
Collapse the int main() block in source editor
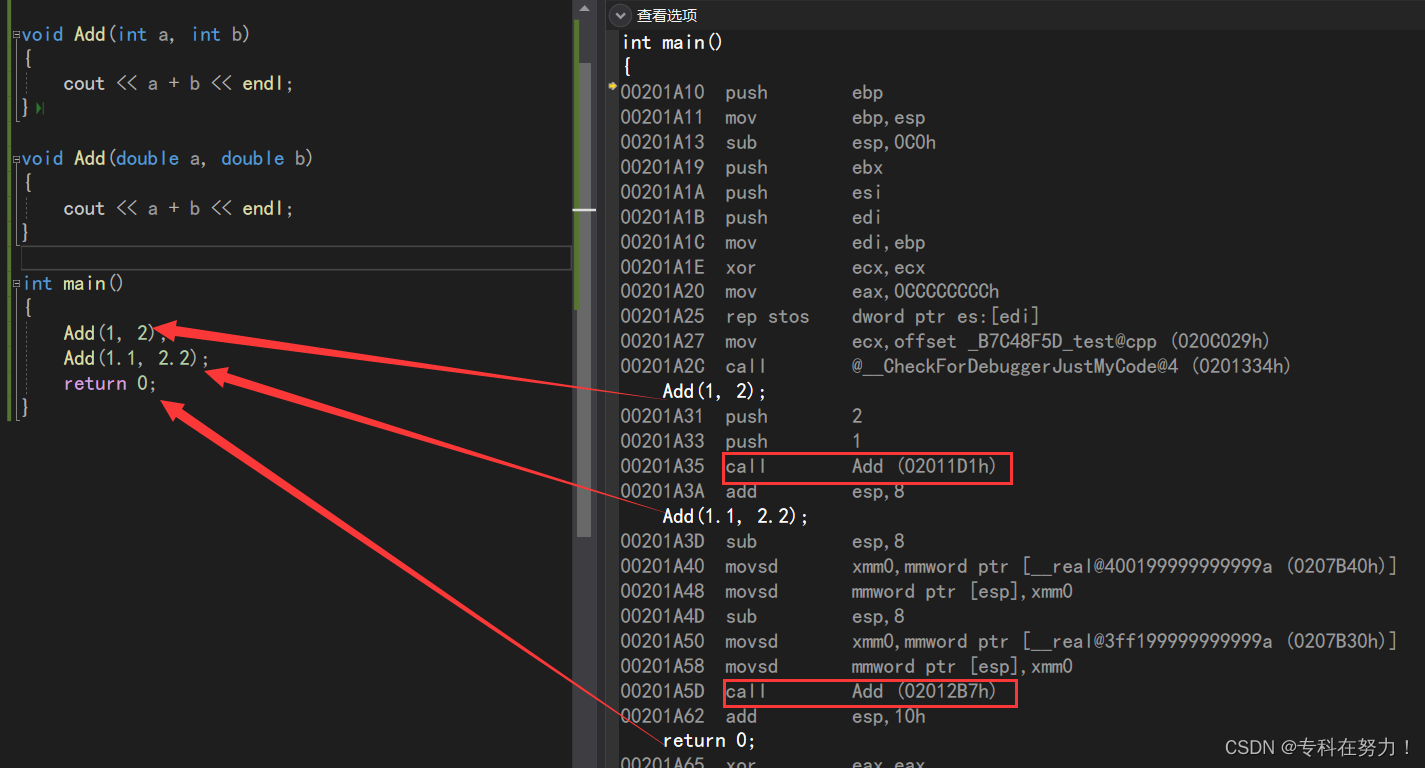[x=16, y=284]
